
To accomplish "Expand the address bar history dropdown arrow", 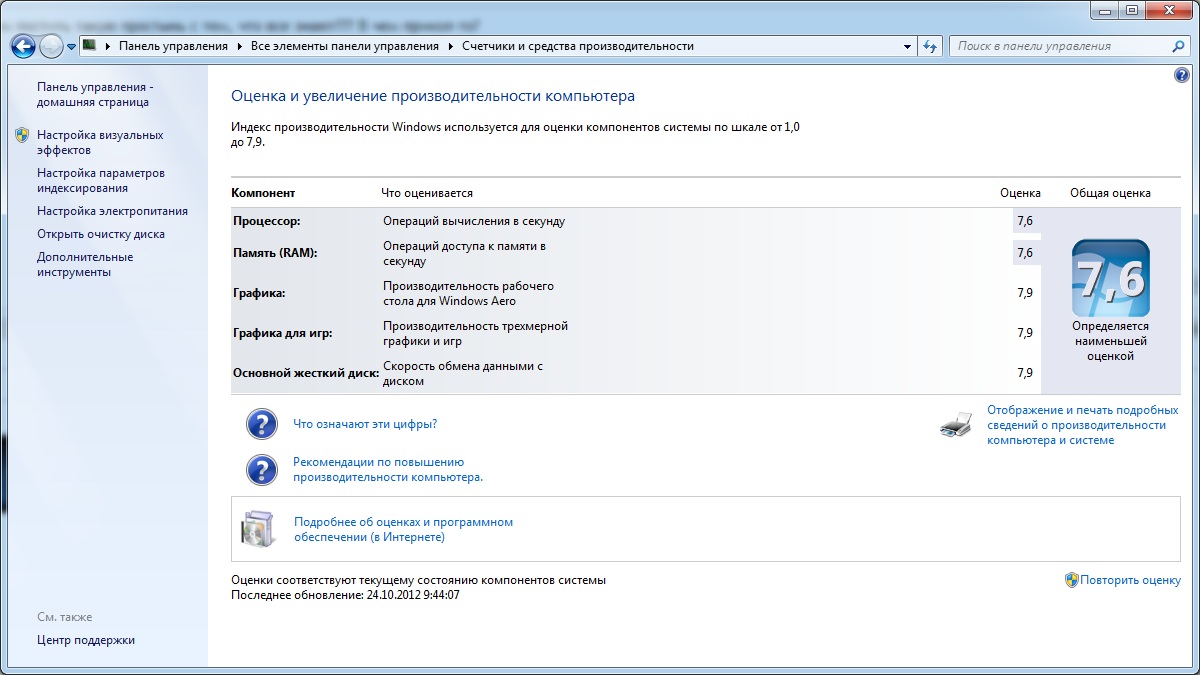I will tap(907, 47).
